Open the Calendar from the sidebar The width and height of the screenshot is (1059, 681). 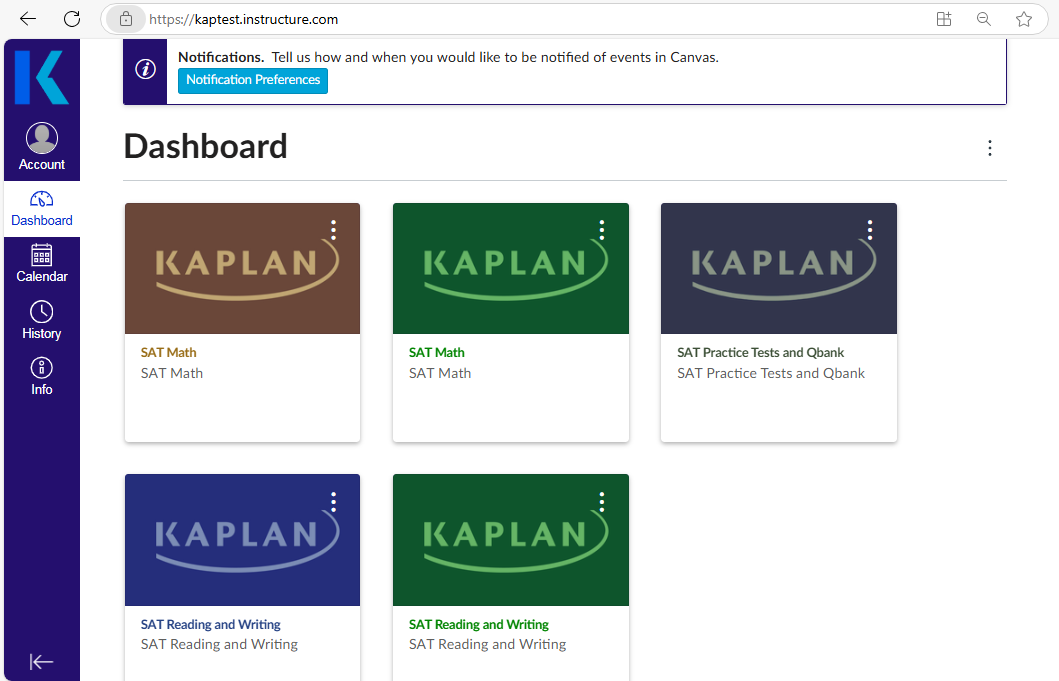(42, 264)
